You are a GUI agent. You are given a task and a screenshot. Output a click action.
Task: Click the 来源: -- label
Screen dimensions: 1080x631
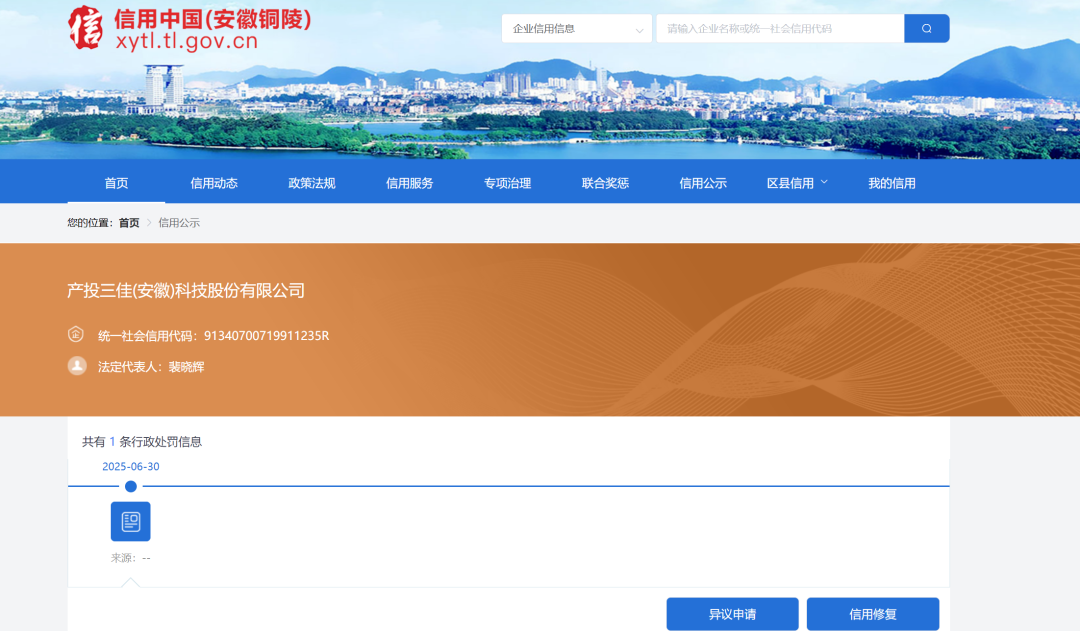coord(131,558)
